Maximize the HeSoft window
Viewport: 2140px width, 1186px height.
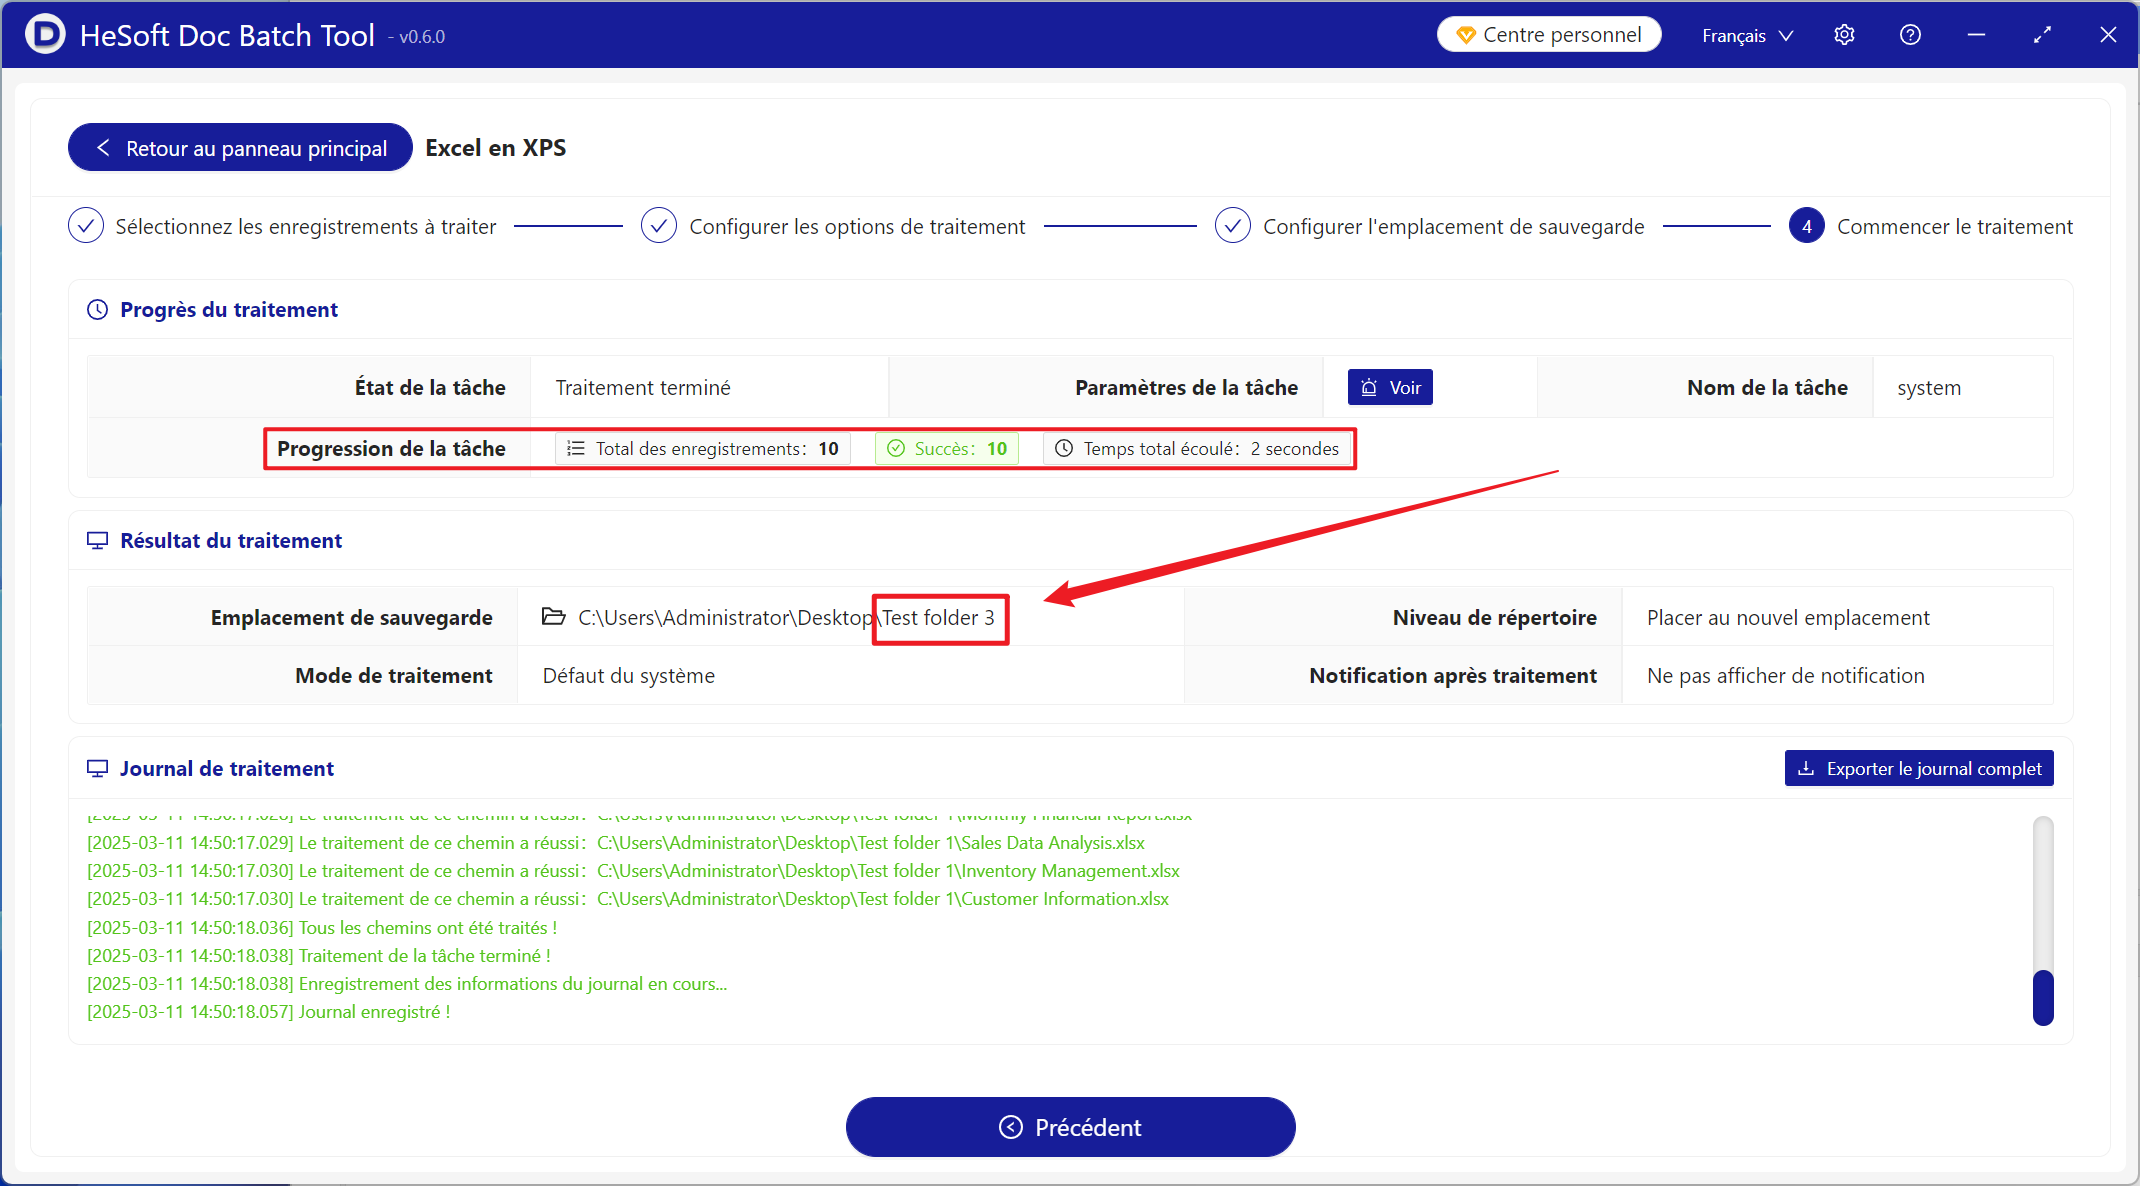(x=2042, y=35)
